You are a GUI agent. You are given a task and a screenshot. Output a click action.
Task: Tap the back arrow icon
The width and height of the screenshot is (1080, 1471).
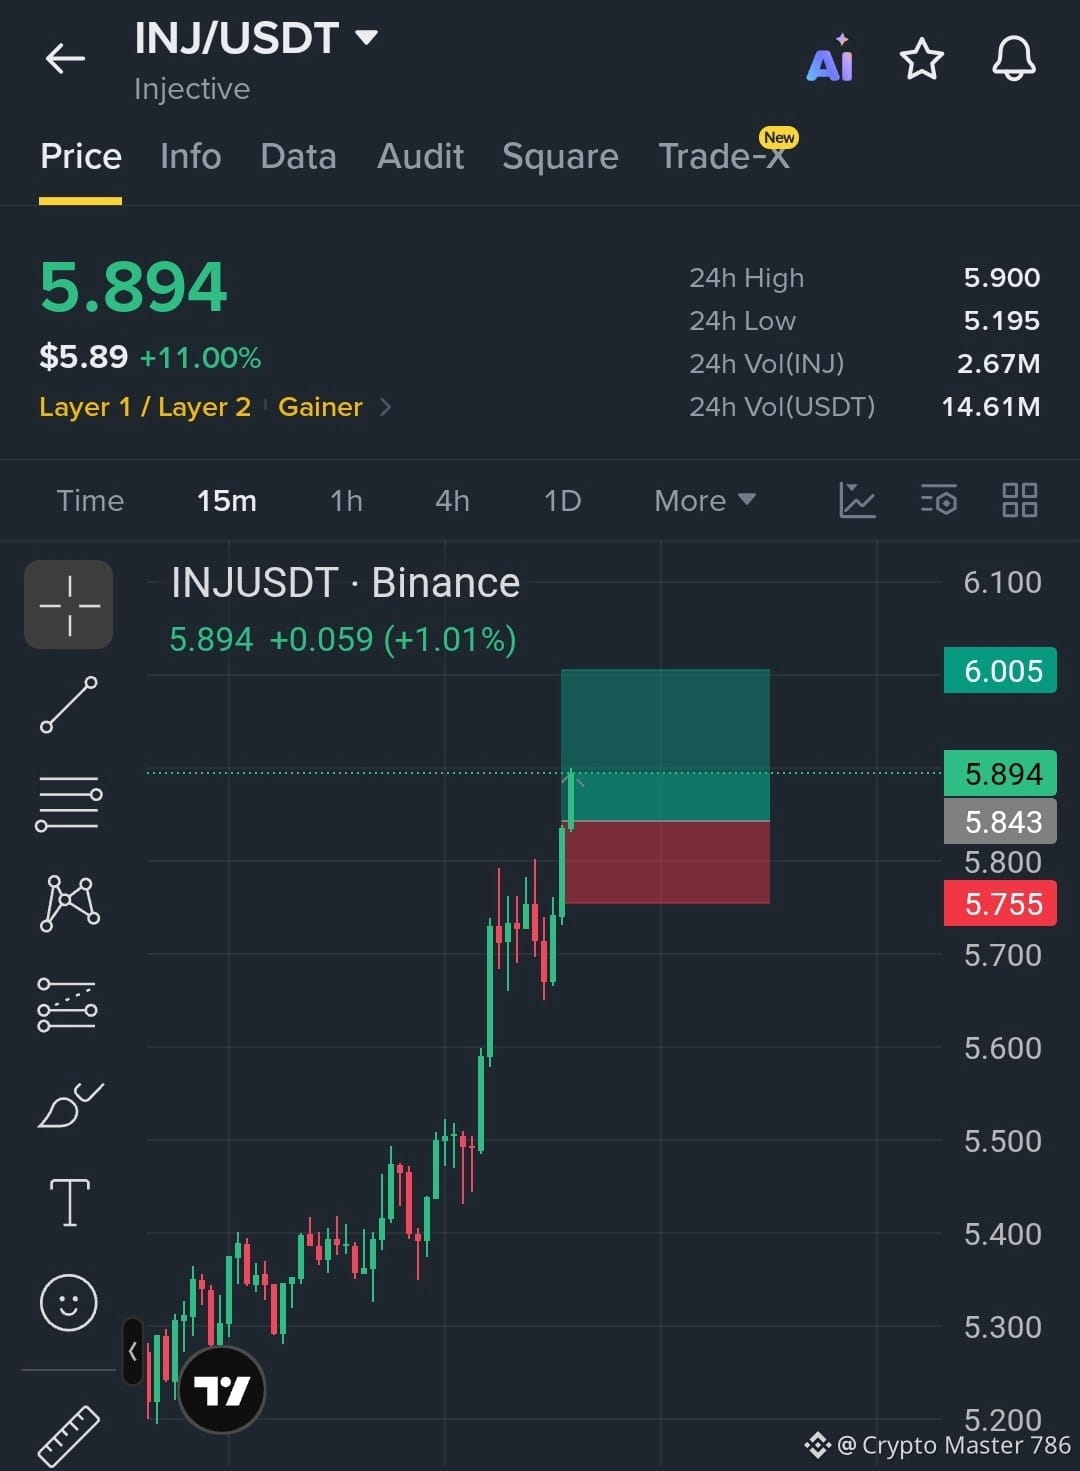click(65, 59)
